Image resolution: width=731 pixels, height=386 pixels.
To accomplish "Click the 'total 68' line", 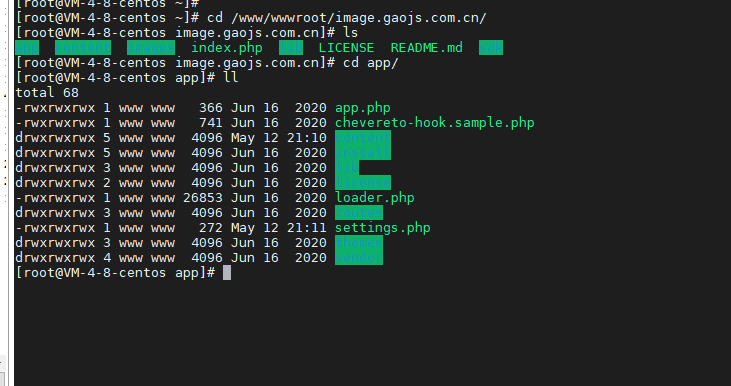I will pyautogui.click(x=47, y=93).
